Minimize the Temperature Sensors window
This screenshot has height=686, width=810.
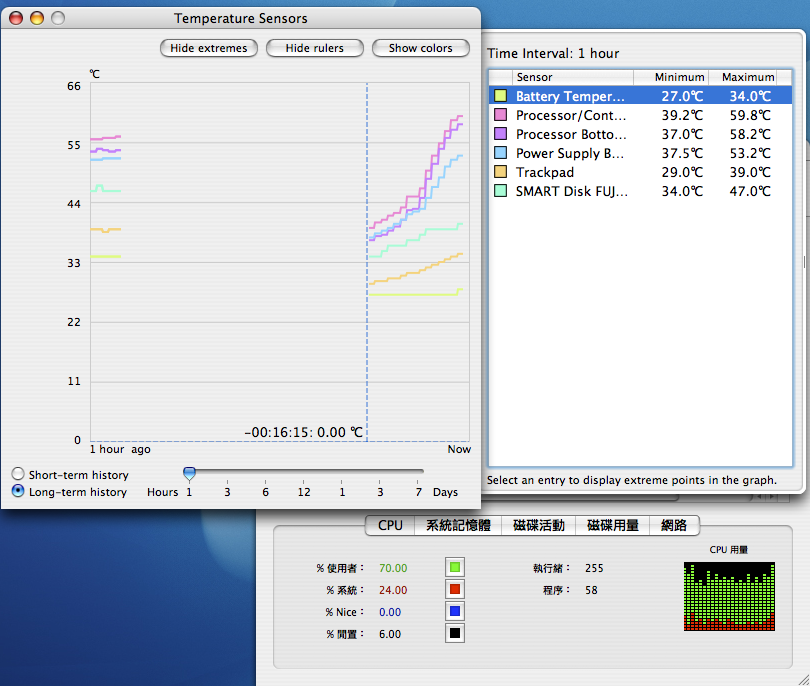pos(37,18)
